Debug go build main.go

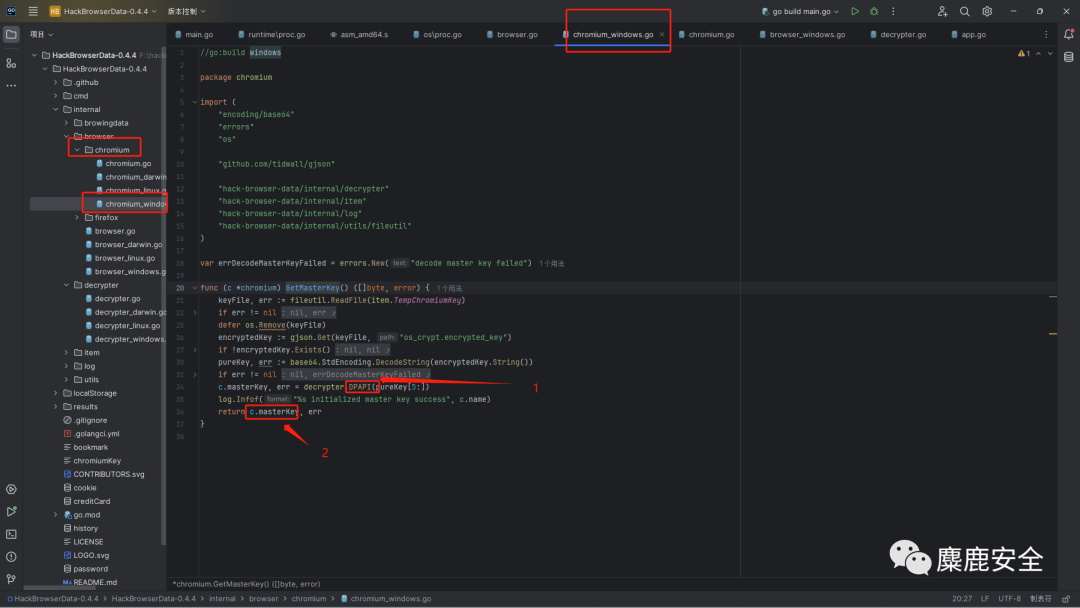pyautogui.click(x=874, y=11)
